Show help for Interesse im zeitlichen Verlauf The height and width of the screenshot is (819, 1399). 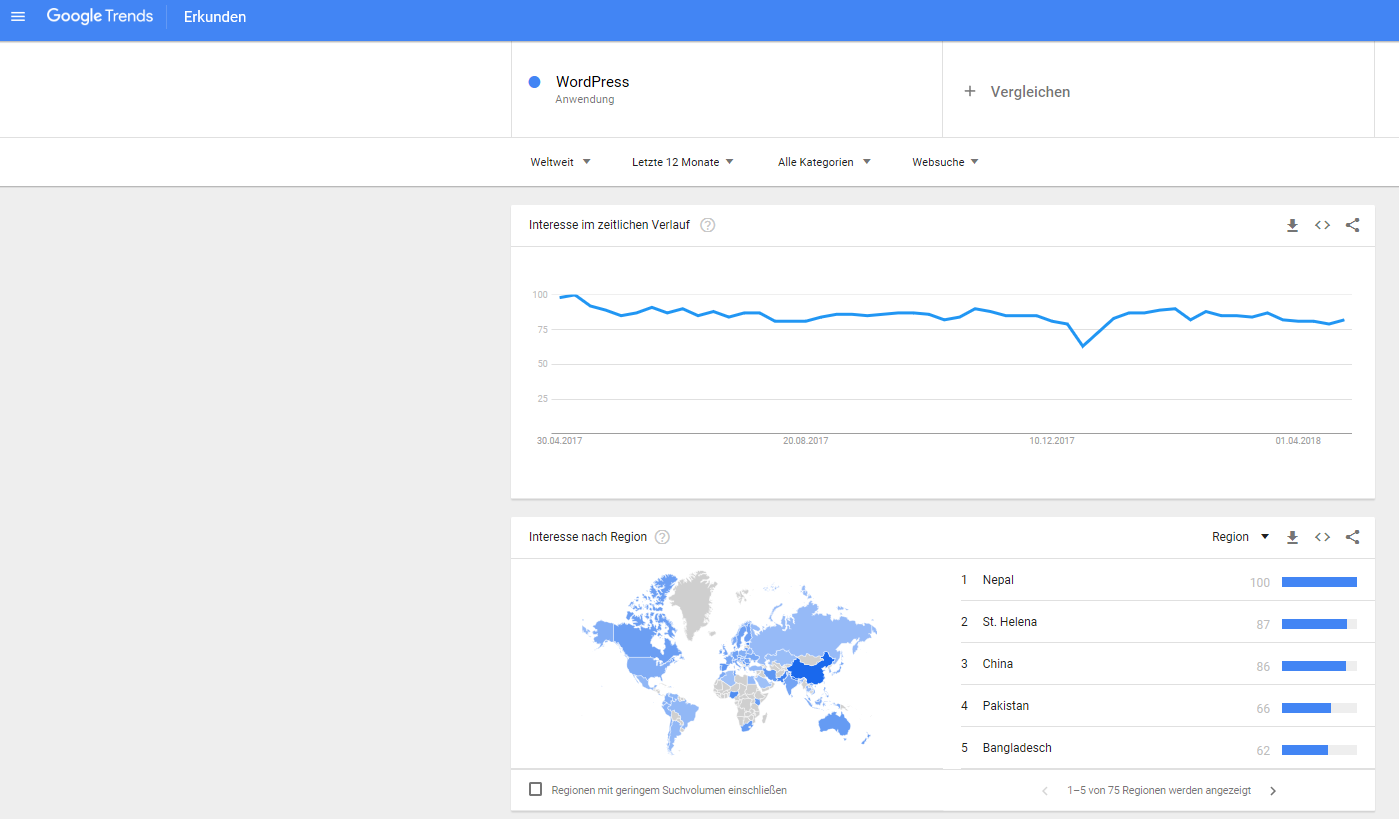[x=708, y=225]
